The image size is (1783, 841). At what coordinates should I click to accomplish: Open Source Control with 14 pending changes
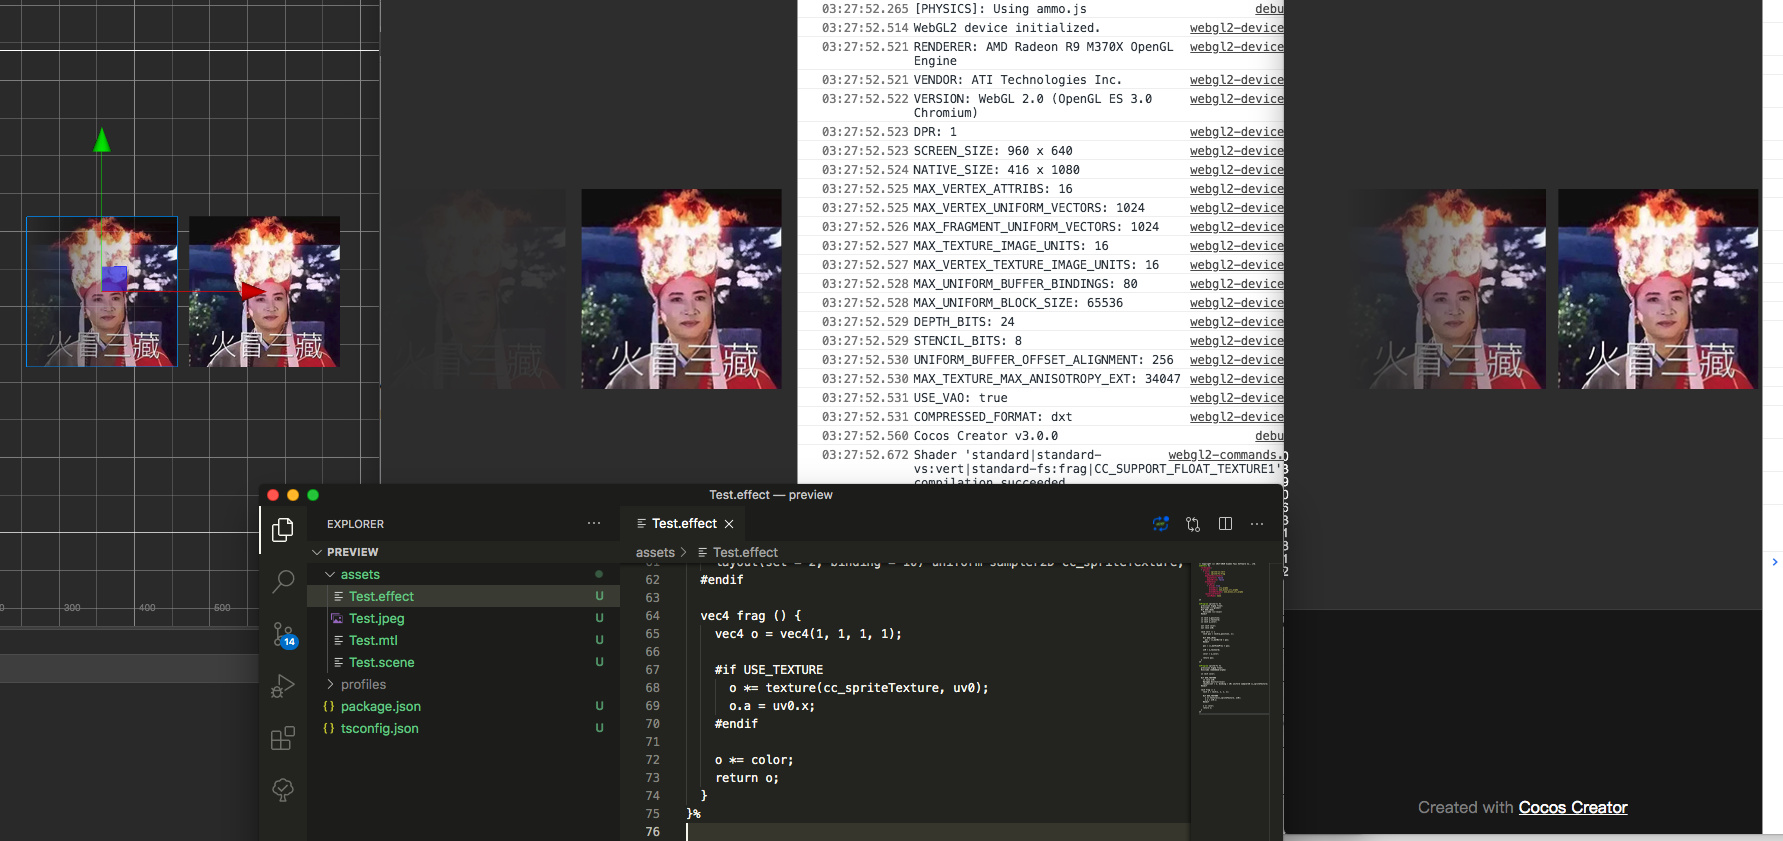pos(284,635)
